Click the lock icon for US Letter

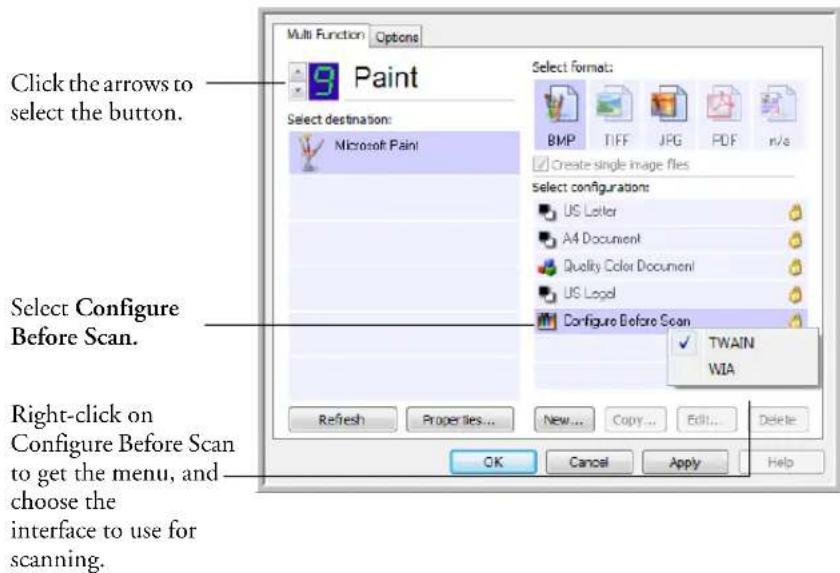[796, 213]
